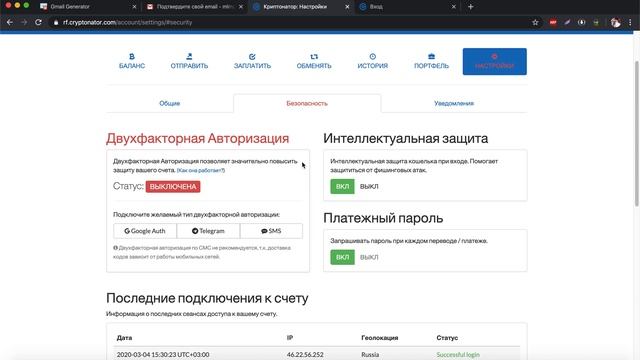Viewport: 640px width, 360px height.
Task: Open the Баланс section
Action: [x=132, y=61]
